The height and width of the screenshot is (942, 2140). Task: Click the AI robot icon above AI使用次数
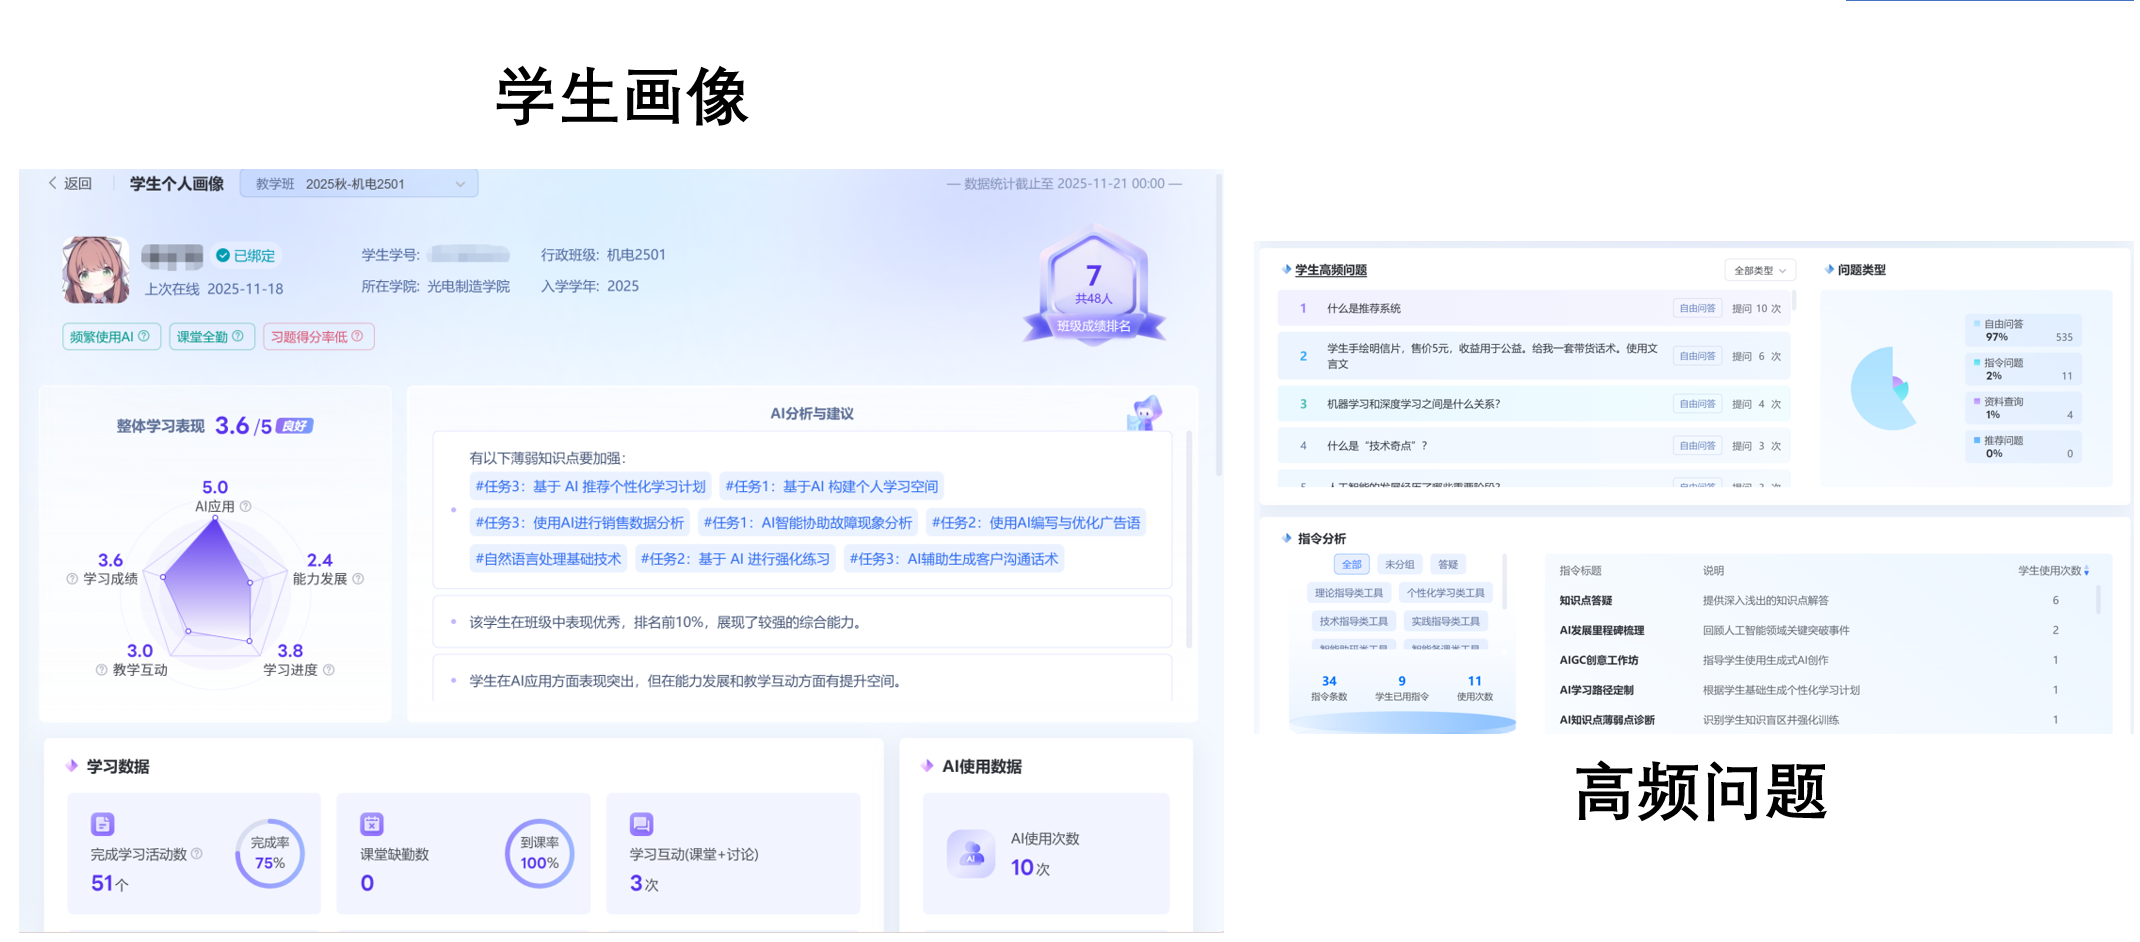click(x=970, y=854)
